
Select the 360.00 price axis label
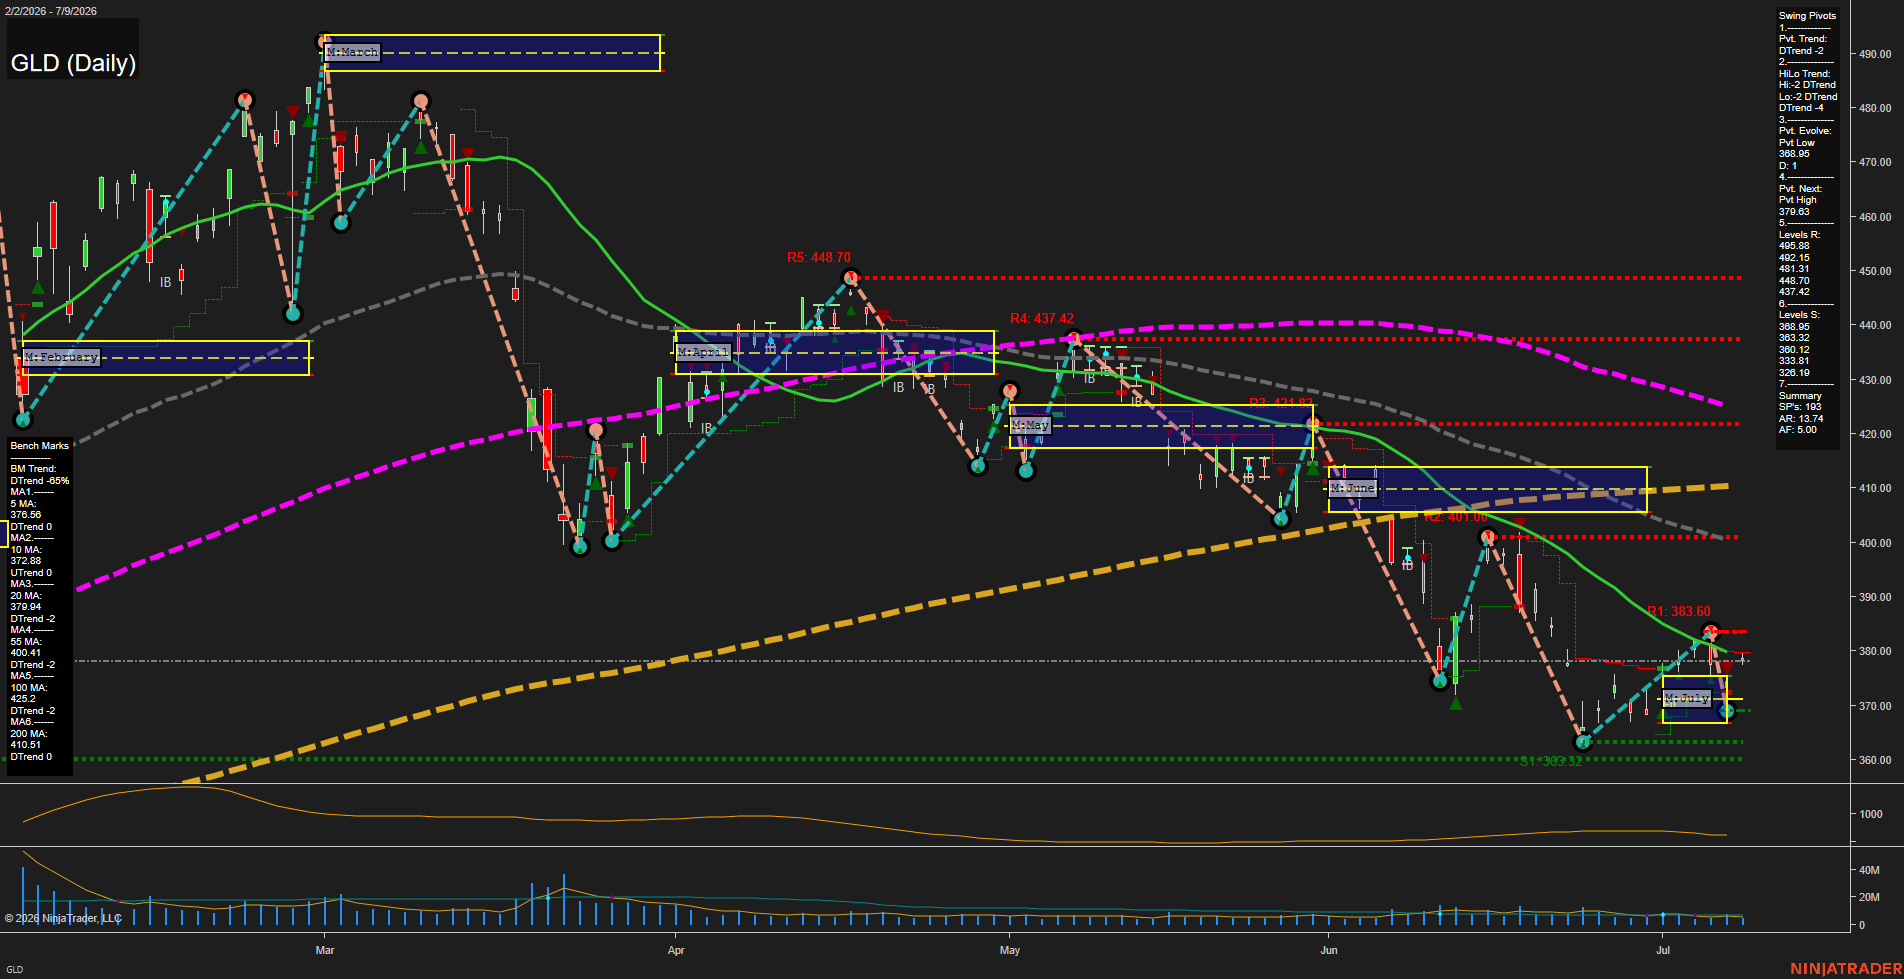(1875, 760)
